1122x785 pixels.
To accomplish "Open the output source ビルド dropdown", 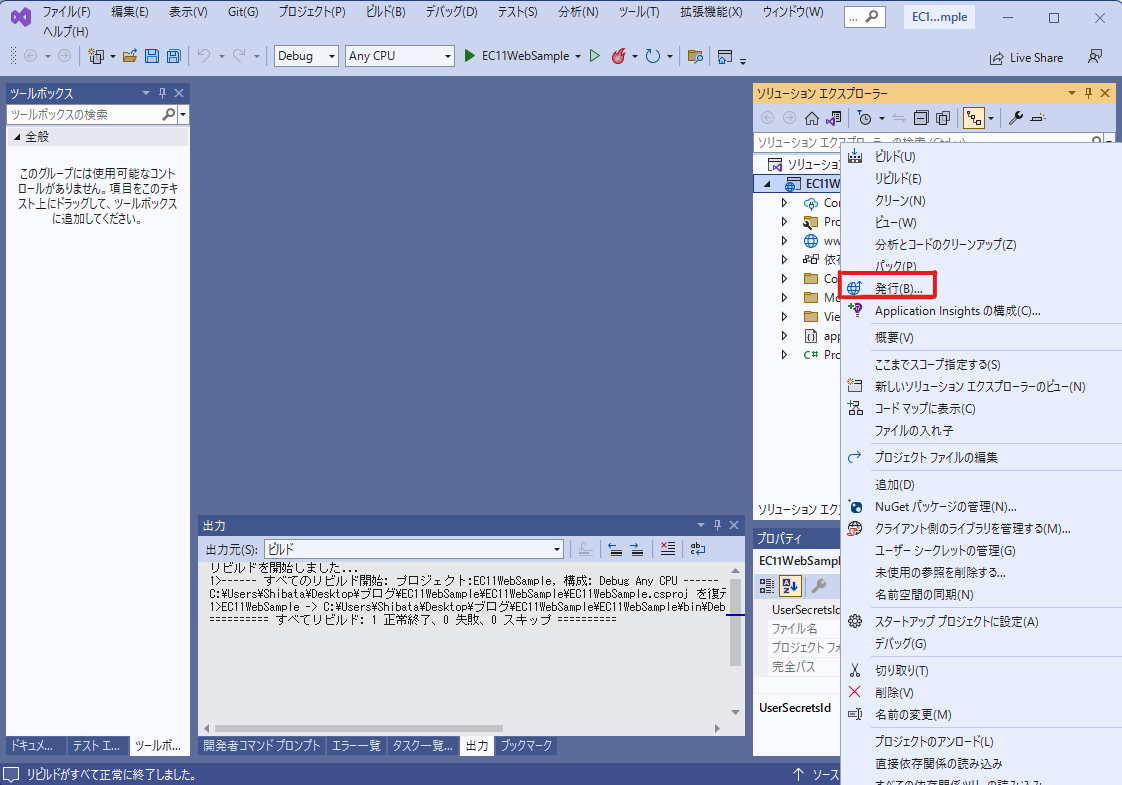I will click(x=414, y=549).
